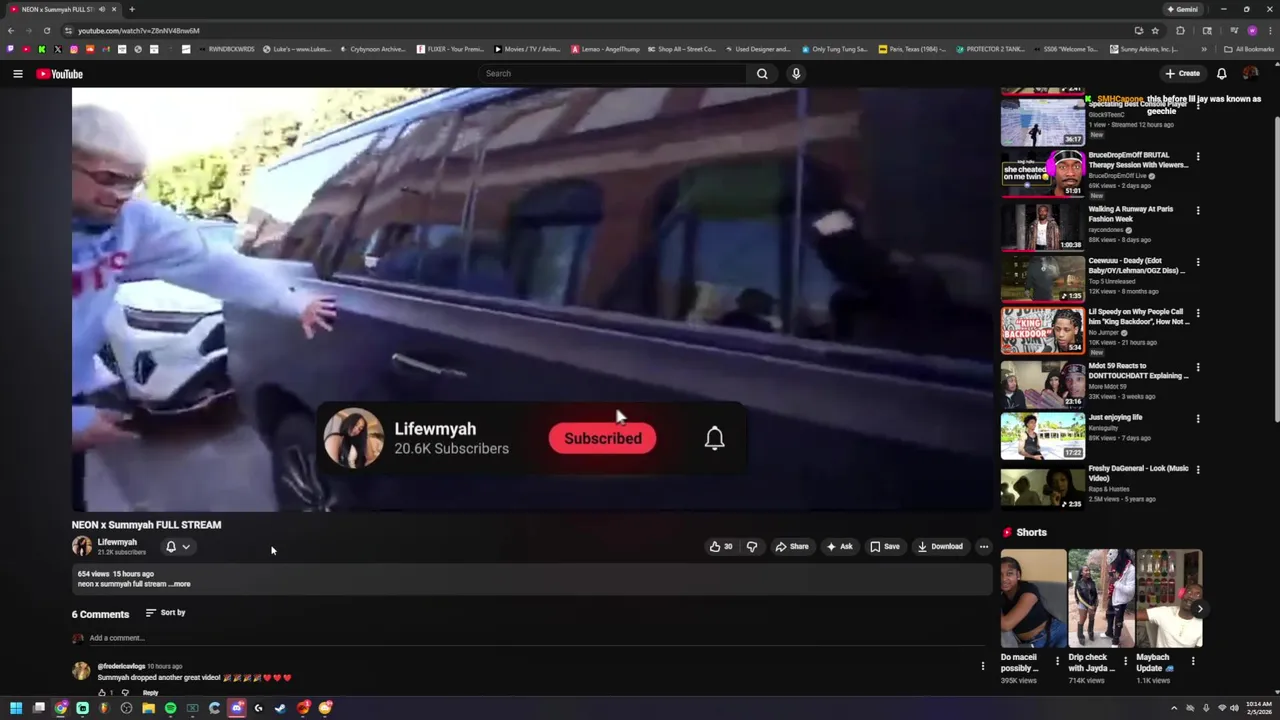The image size is (1280, 720).
Task: Click the Add a comment field
Action: click(x=535, y=638)
